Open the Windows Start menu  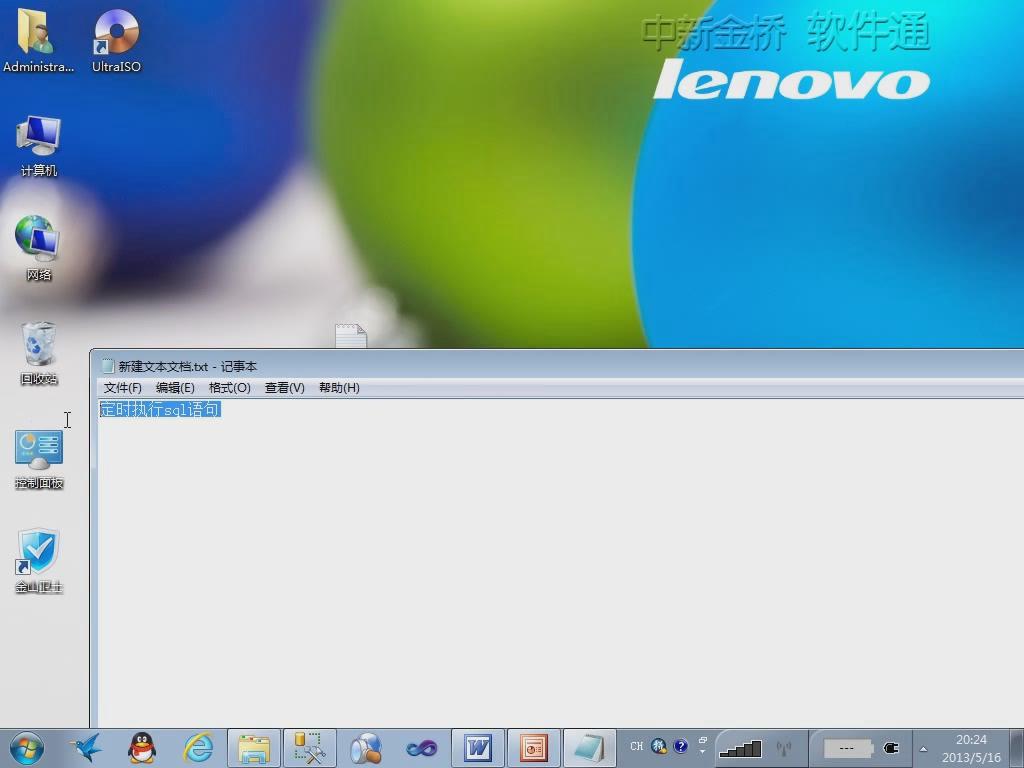click(27, 748)
